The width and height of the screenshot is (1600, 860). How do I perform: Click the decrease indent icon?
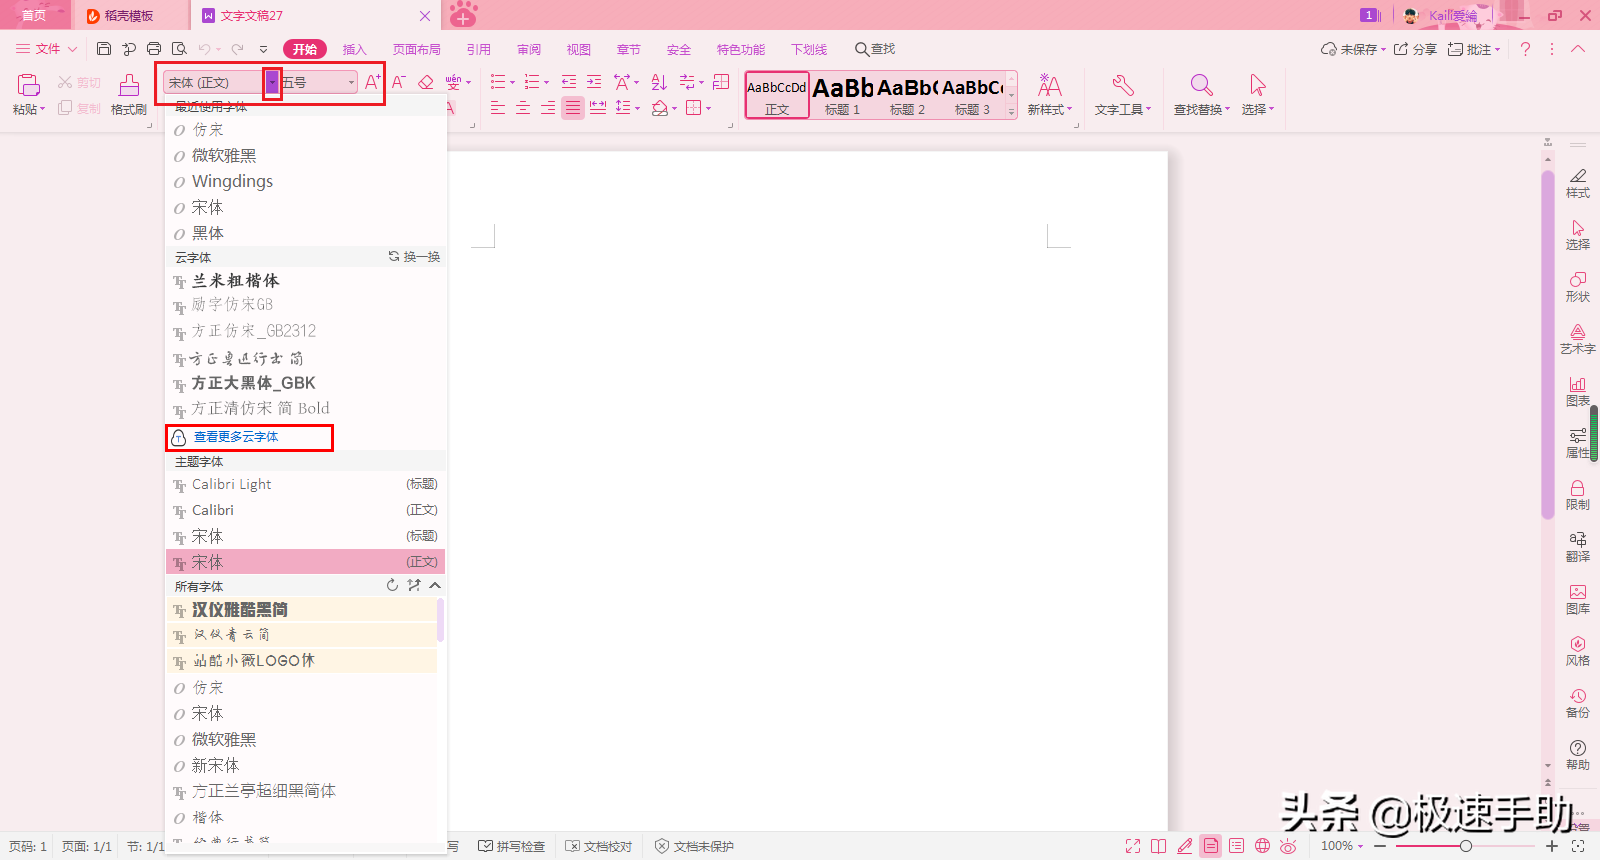point(569,82)
